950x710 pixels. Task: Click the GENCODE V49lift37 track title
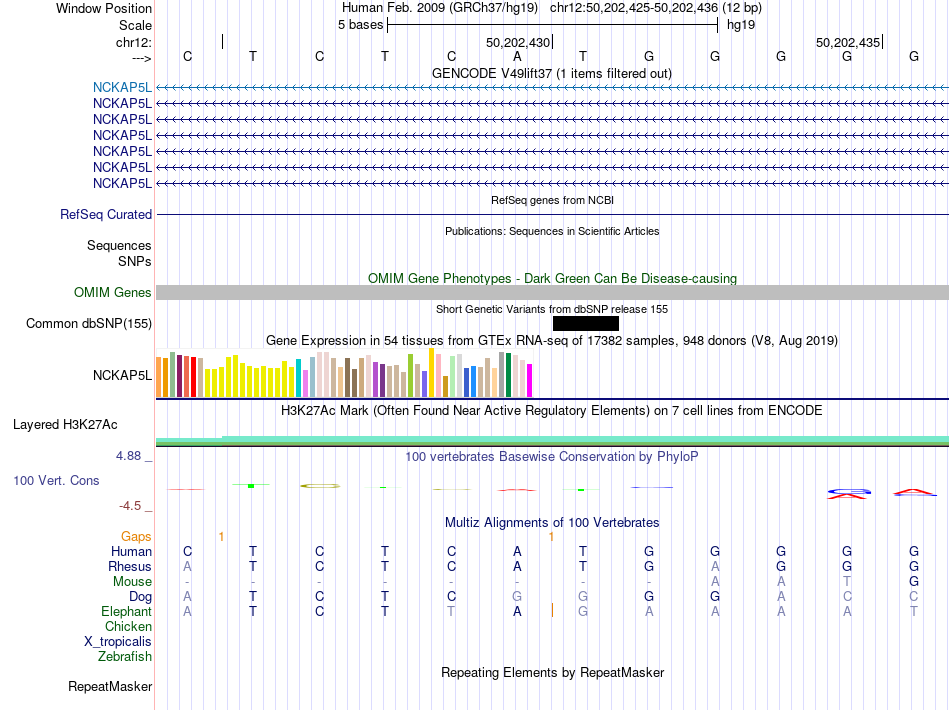pyautogui.click(x=552, y=73)
